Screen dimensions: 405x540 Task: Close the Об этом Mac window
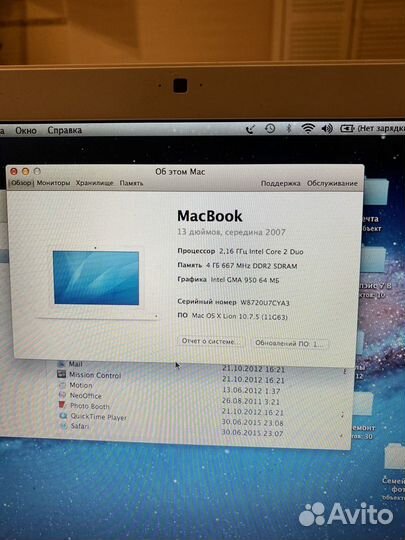pos(14,171)
